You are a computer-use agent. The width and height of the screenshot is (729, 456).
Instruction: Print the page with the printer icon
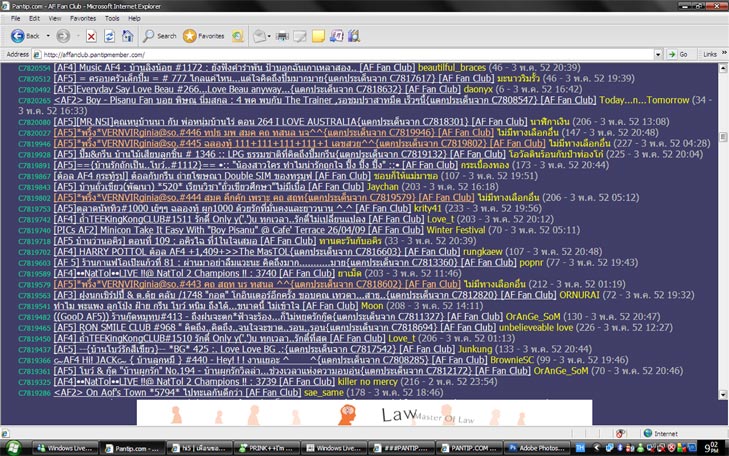tap(282, 36)
